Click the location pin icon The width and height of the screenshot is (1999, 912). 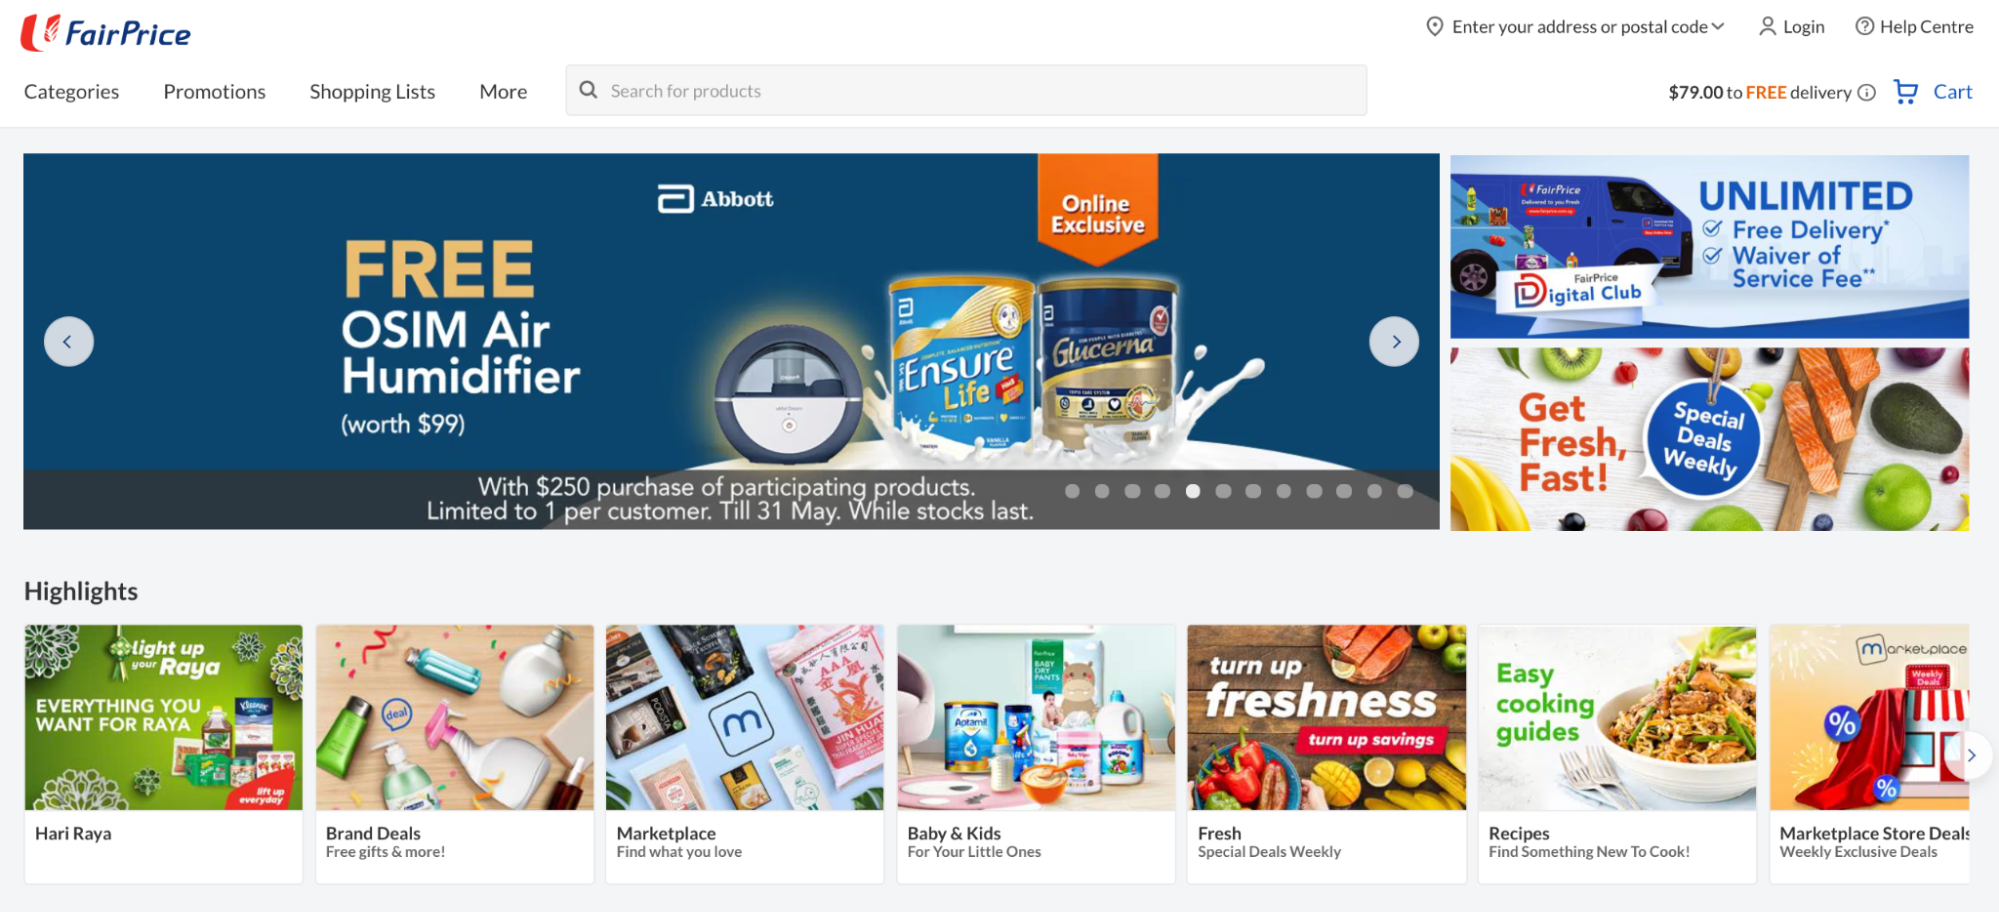[x=1434, y=27]
